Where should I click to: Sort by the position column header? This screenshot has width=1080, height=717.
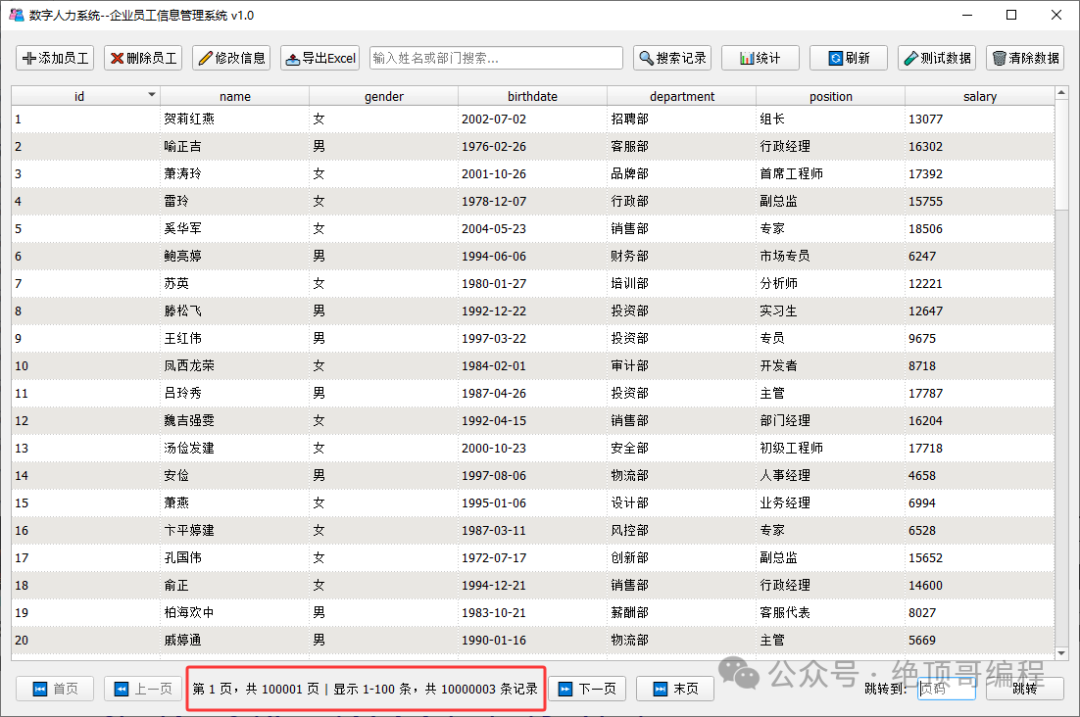[831, 96]
